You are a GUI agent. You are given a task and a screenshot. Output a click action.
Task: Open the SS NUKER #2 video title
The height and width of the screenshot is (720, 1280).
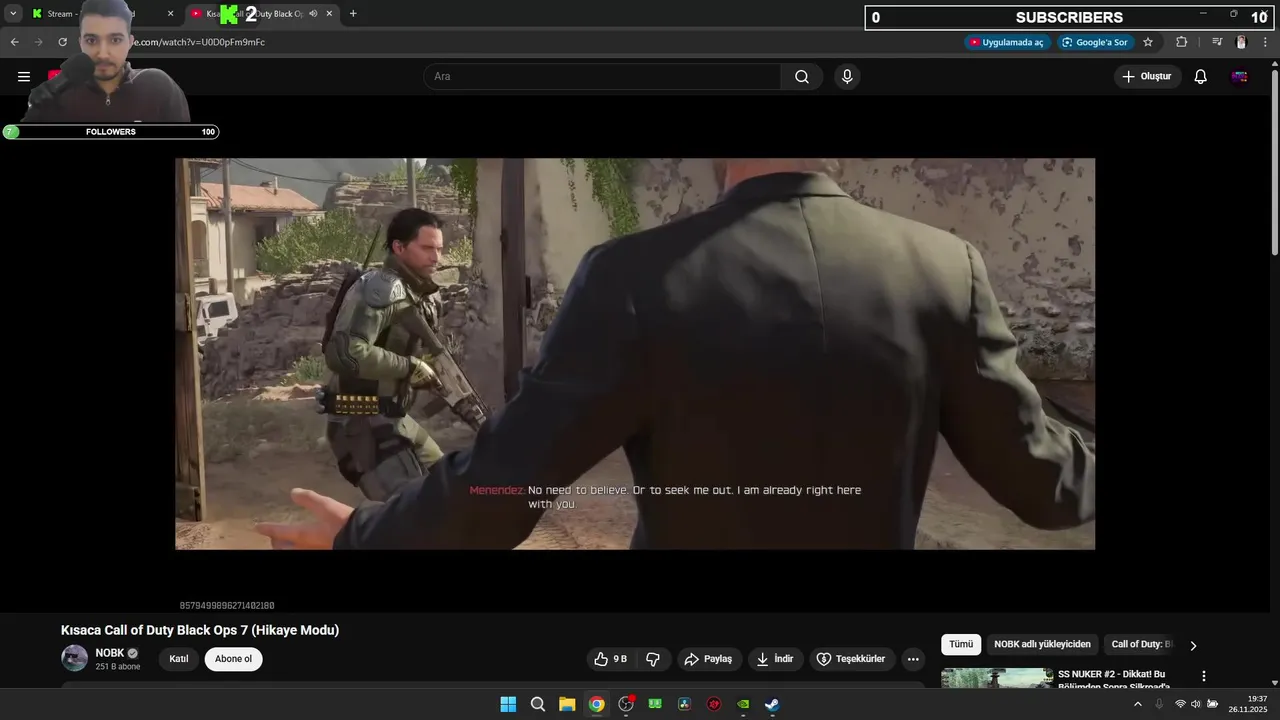tap(1114, 679)
